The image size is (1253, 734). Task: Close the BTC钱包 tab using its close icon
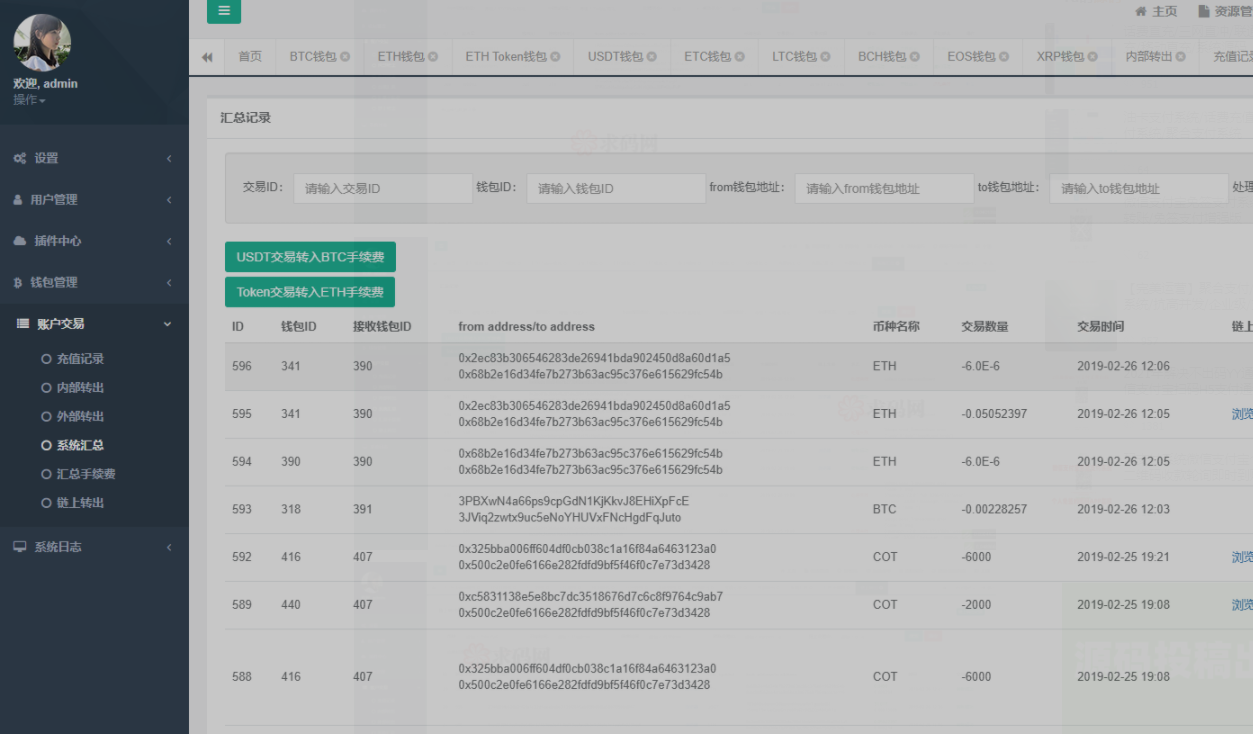[345, 57]
